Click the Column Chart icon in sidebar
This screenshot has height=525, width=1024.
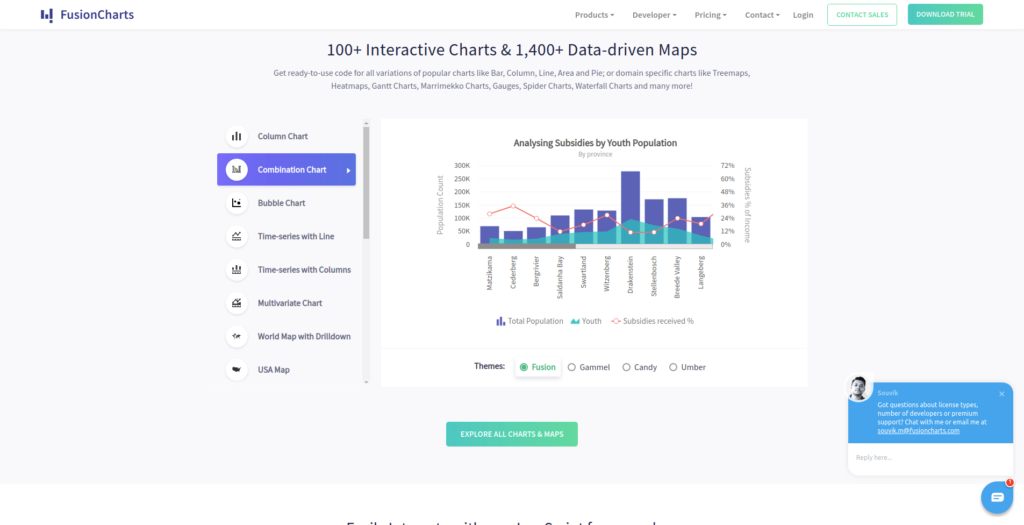click(237, 136)
